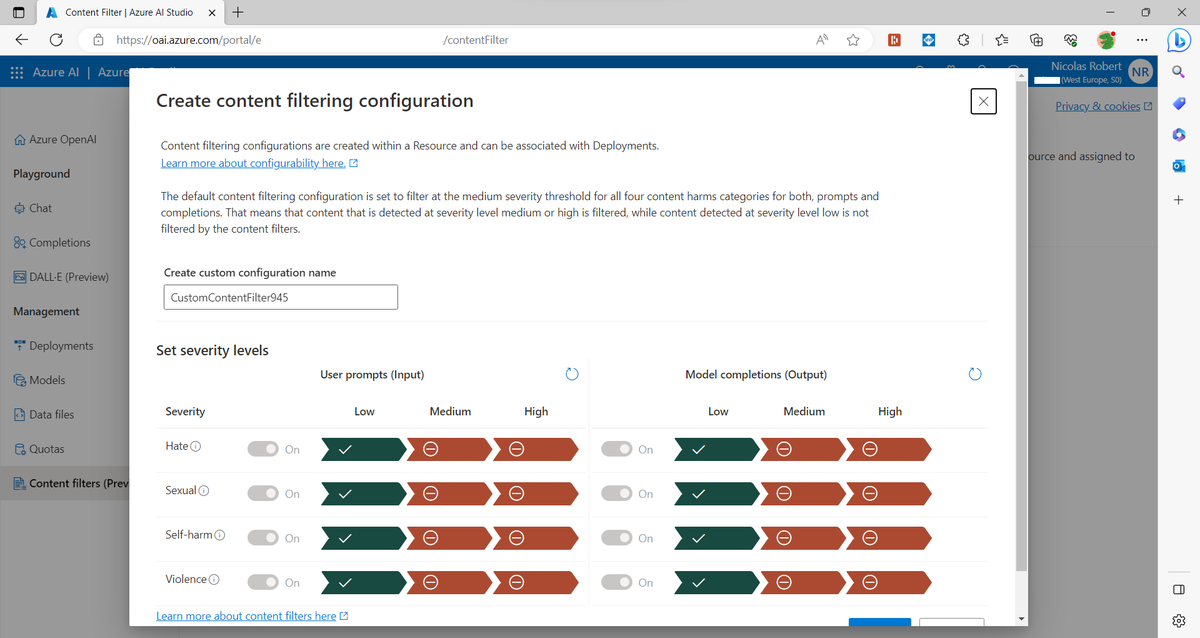Open browser Settings and more menu
The image size is (1200, 638).
(1142, 40)
